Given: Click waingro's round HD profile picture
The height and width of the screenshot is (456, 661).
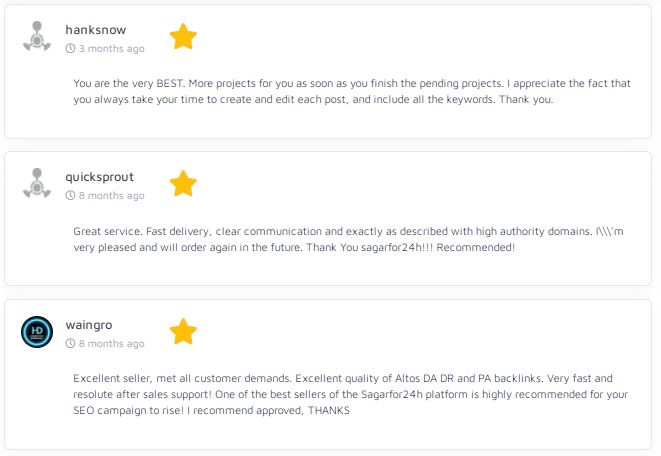Looking at the screenshot, I should point(37,332).
